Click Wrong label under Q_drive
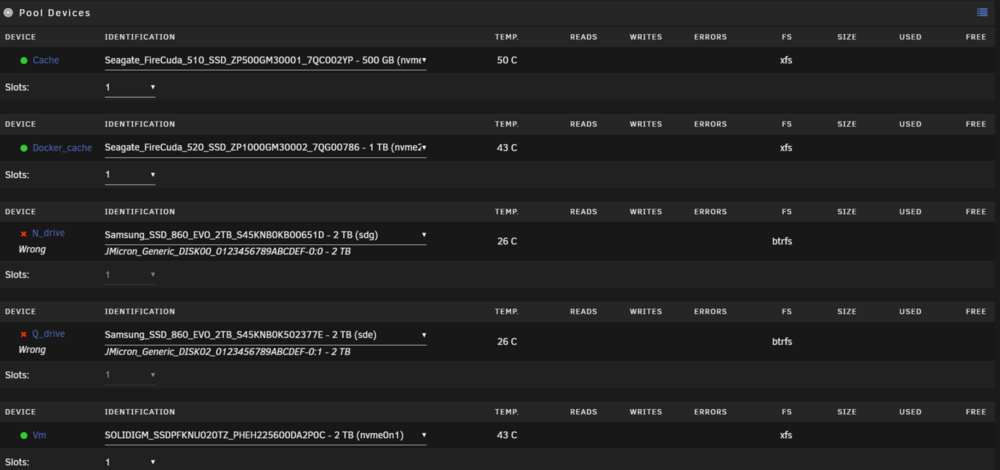This screenshot has width=1000, height=470. [x=32, y=349]
